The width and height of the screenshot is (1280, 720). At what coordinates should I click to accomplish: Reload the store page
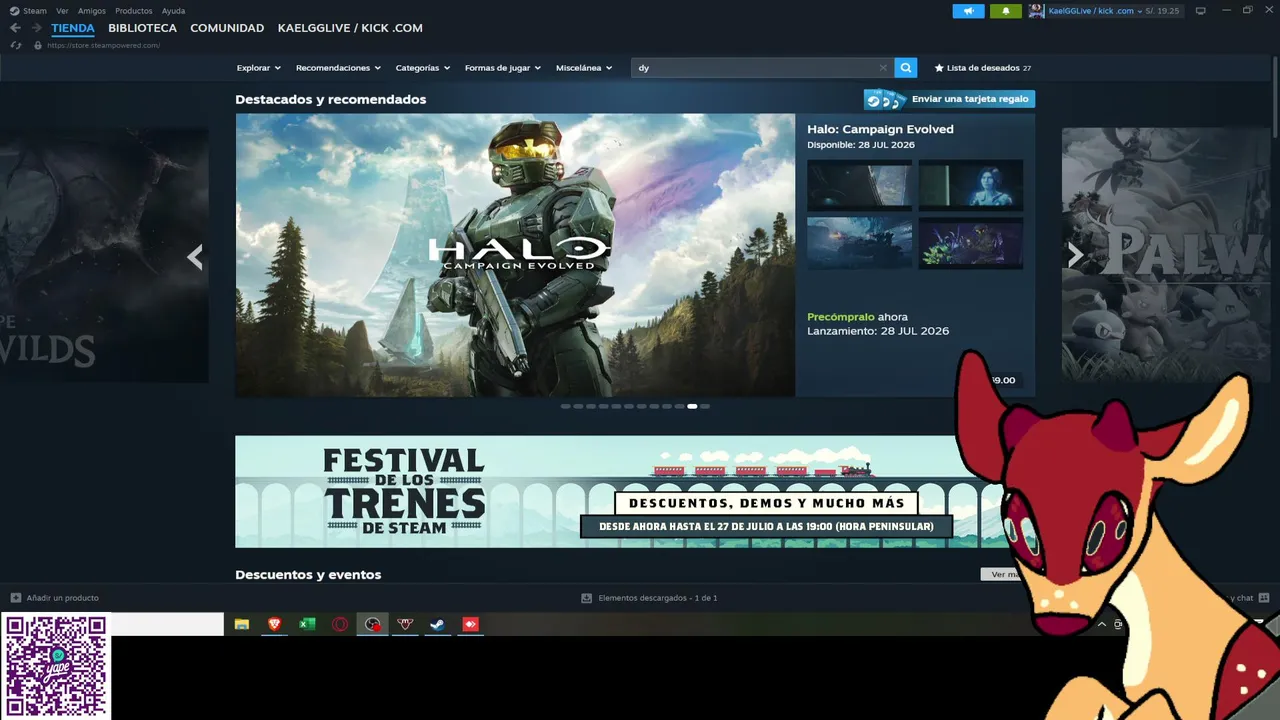(15, 45)
